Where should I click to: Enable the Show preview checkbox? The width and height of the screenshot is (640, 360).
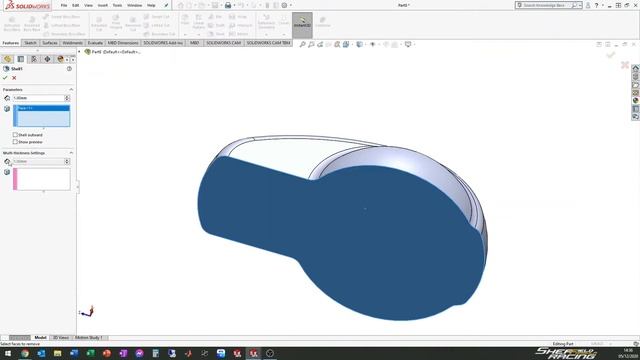pos(15,142)
